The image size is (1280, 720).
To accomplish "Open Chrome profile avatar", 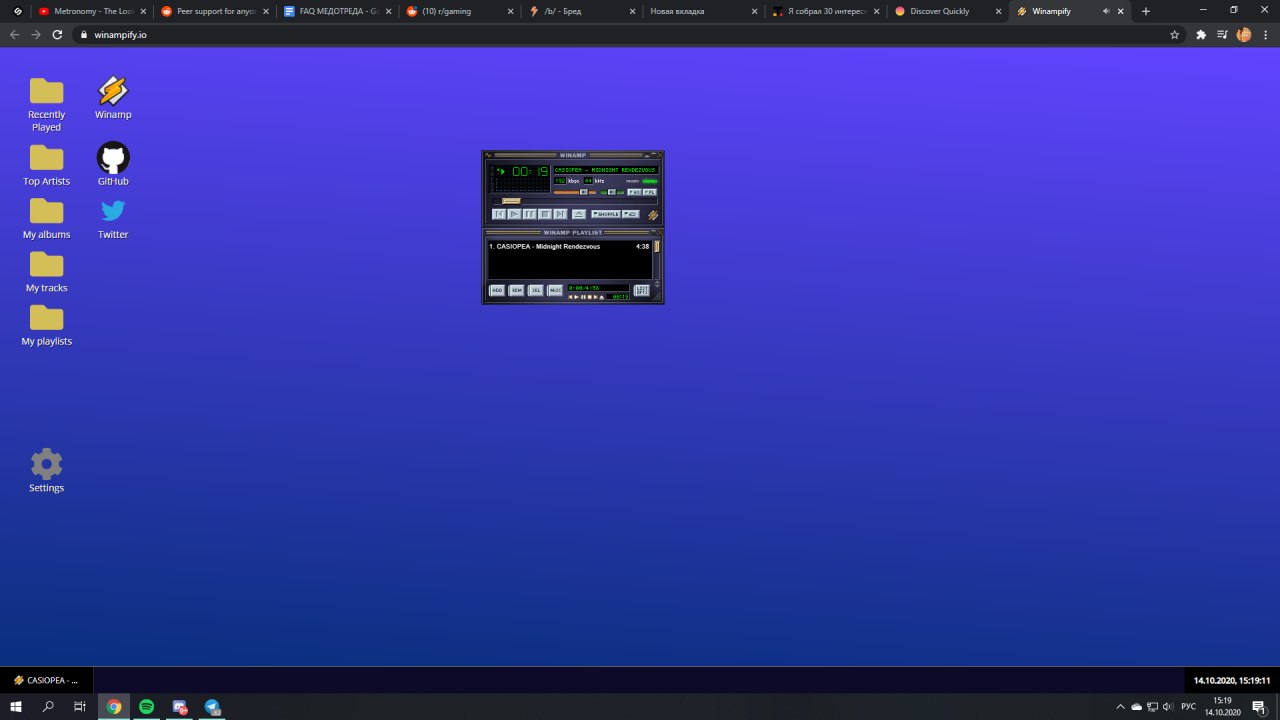I will [1244, 34].
